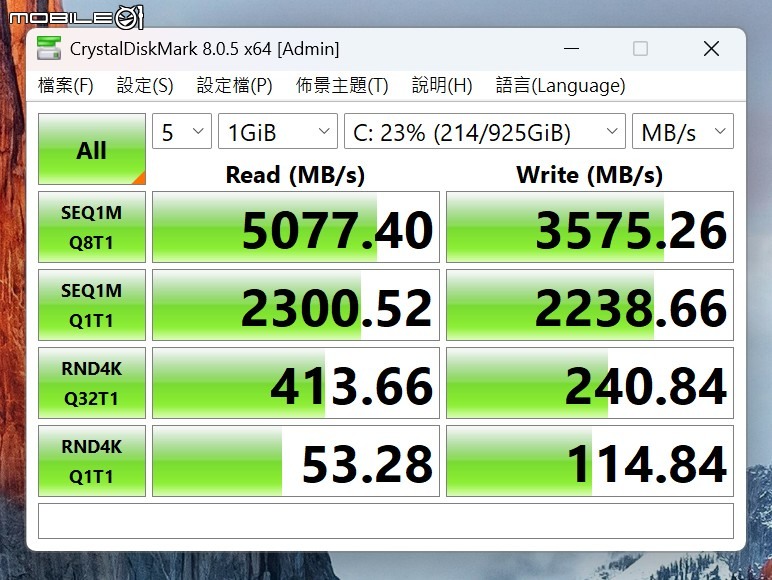Click the CrystalDiskMark app icon in title bar
Screen dimensions: 772x580
point(49,48)
